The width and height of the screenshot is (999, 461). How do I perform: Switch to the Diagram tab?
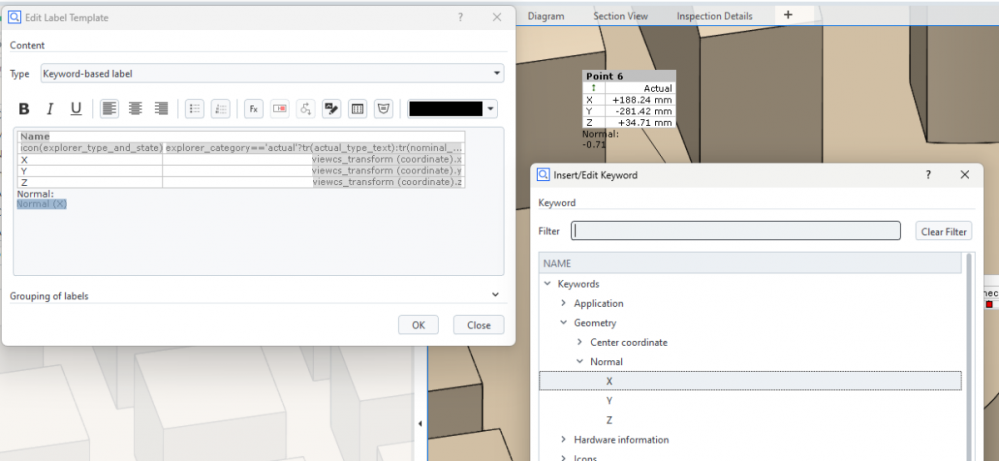[546, 16]
